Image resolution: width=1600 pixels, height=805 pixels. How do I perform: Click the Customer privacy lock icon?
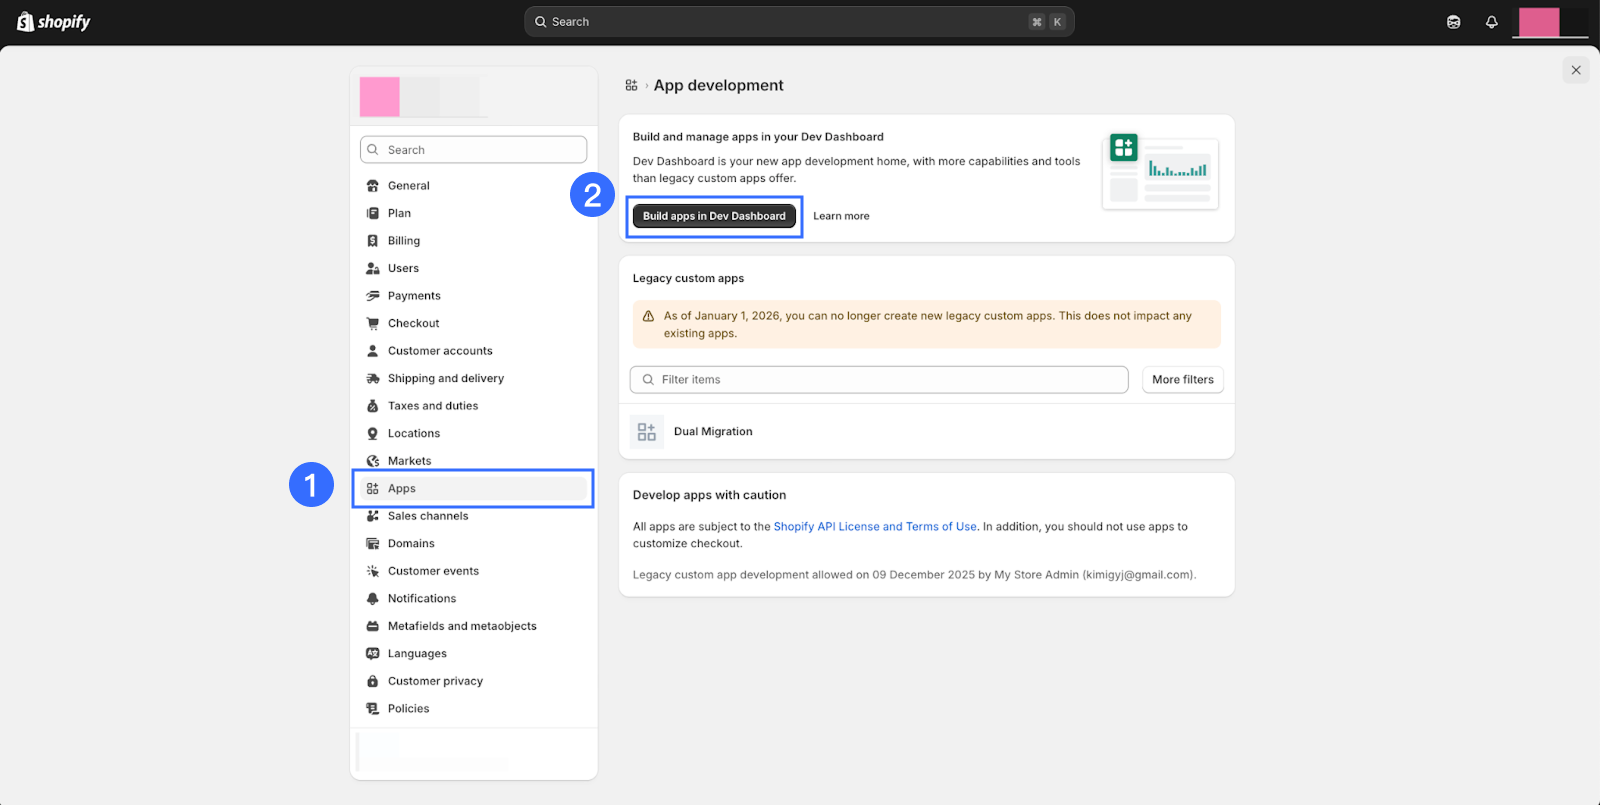pos(373,681)
